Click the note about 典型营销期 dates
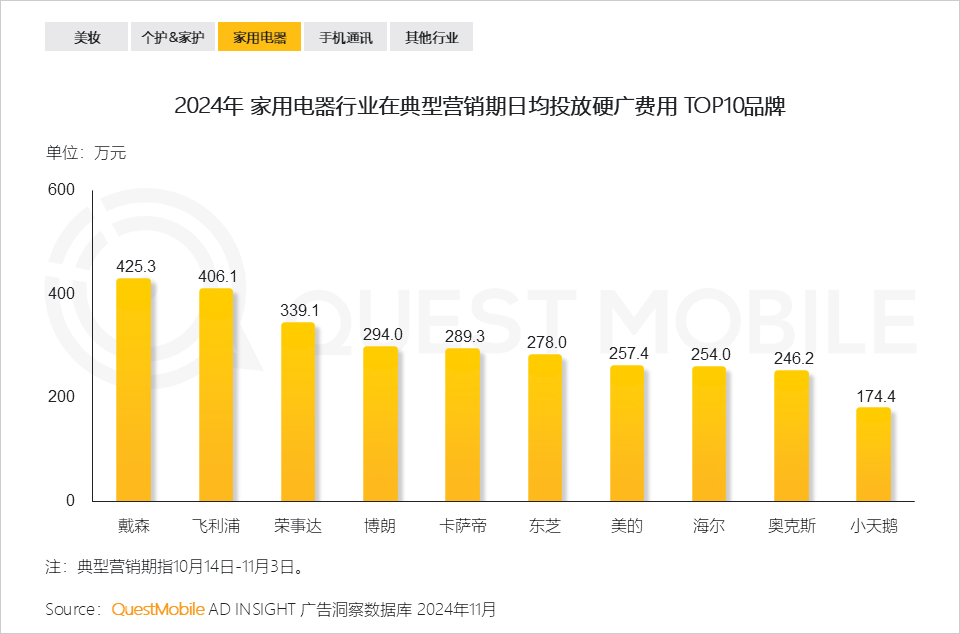 pos(174,567)
